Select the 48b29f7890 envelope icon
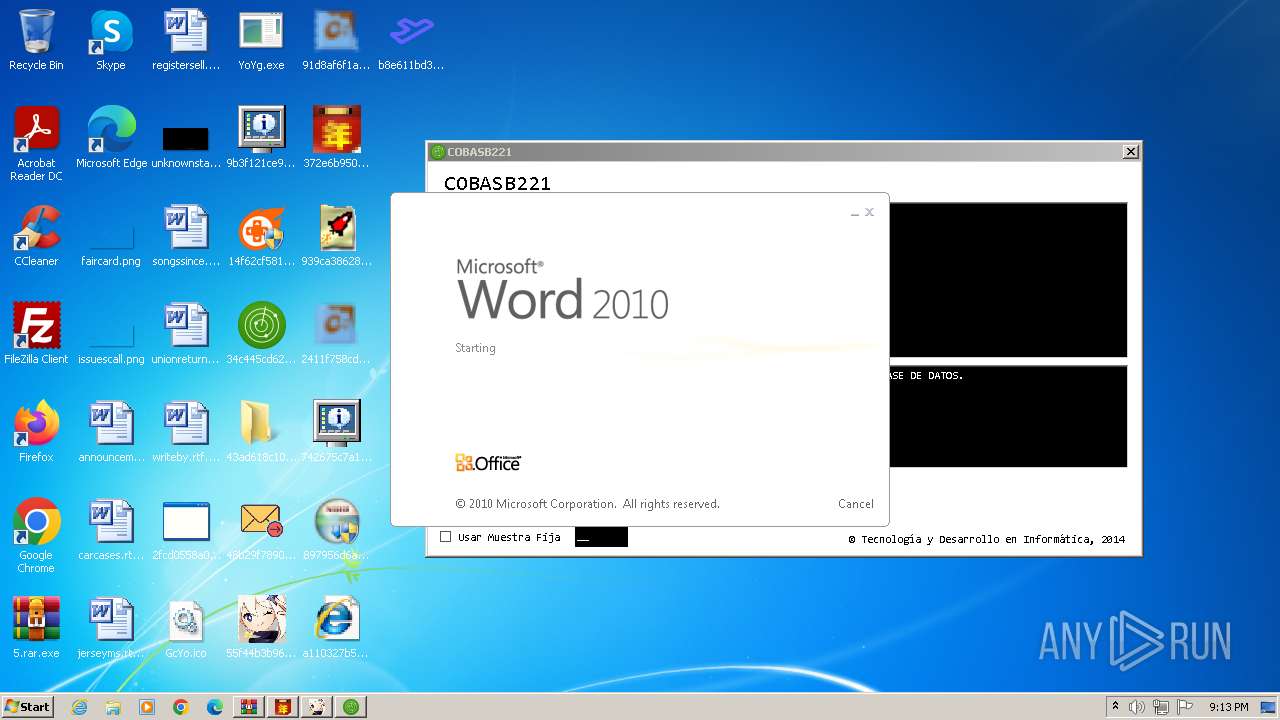Image resolution: width=1280 pixels, height=720 pixels. coord(261,530)
